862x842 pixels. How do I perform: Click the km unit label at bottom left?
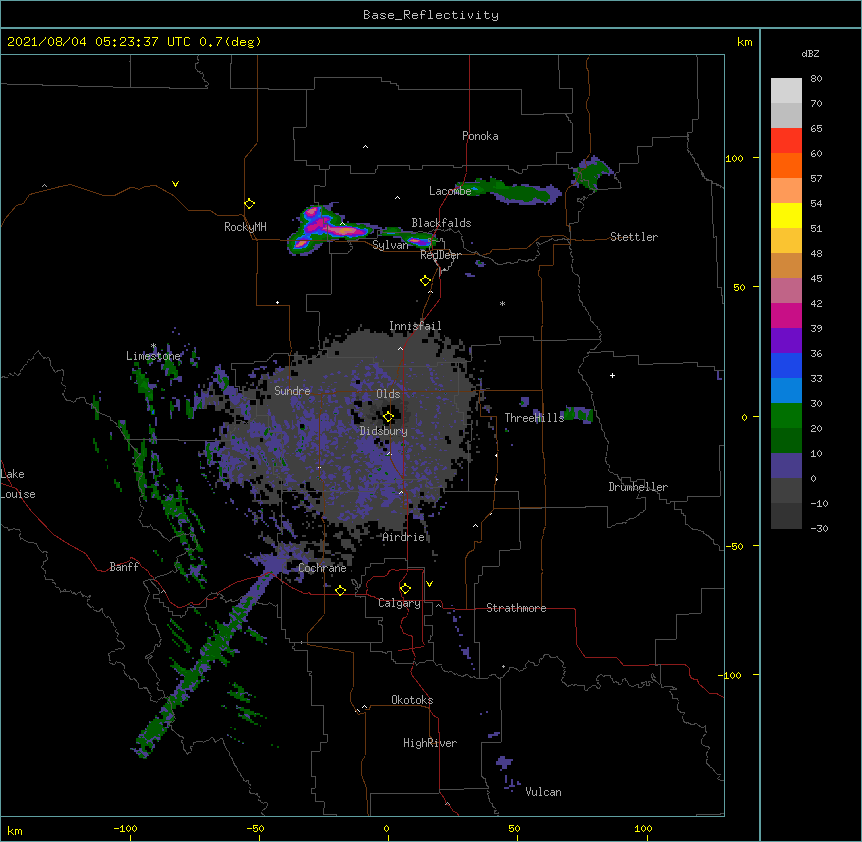(x=15, y=830)
